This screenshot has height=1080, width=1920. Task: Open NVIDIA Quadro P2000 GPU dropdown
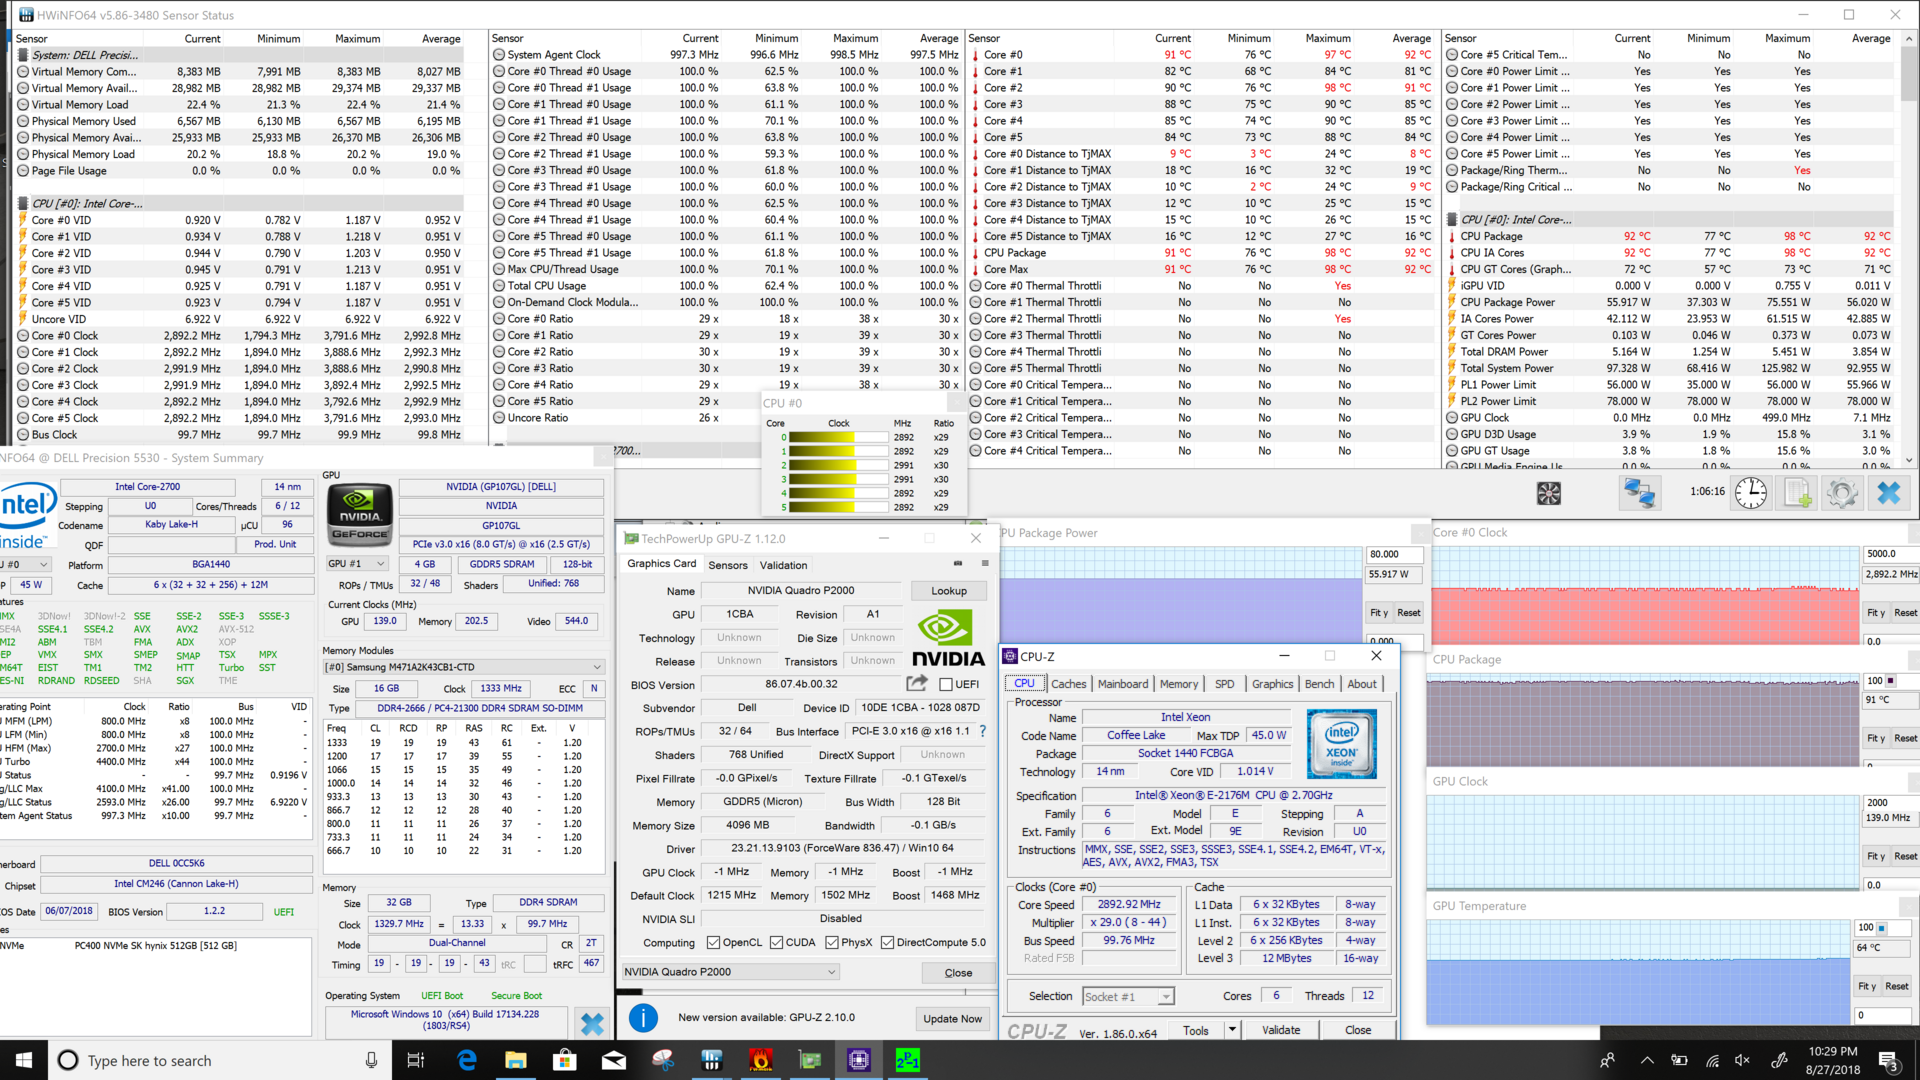730,972
